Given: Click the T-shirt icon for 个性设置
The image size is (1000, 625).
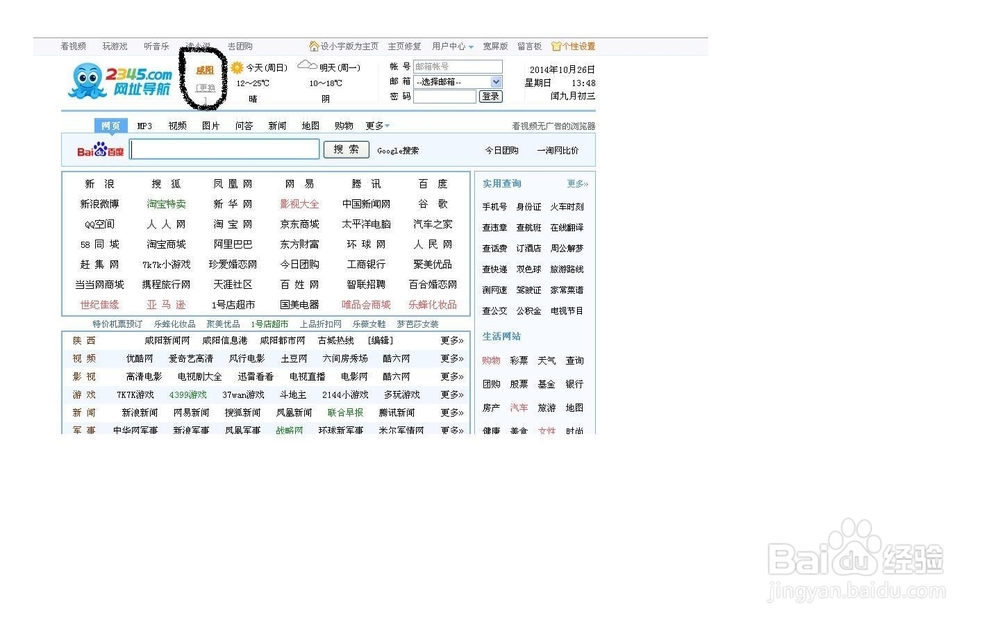Looking at the screenshot, I should tap(556, 46).
